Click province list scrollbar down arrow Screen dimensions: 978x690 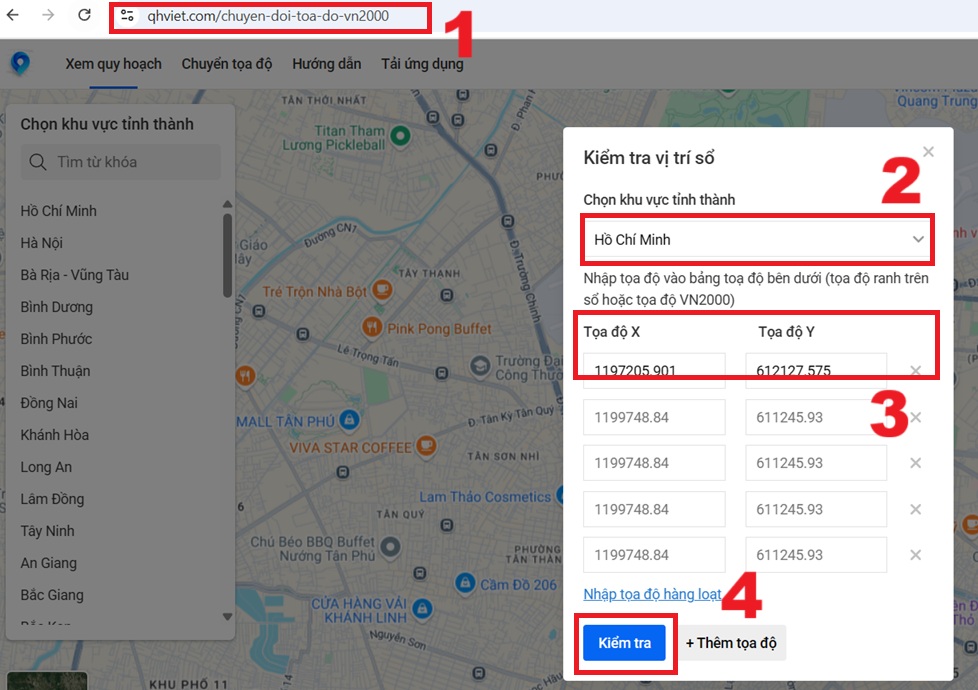pyautogui.click(x=228, y=616)
